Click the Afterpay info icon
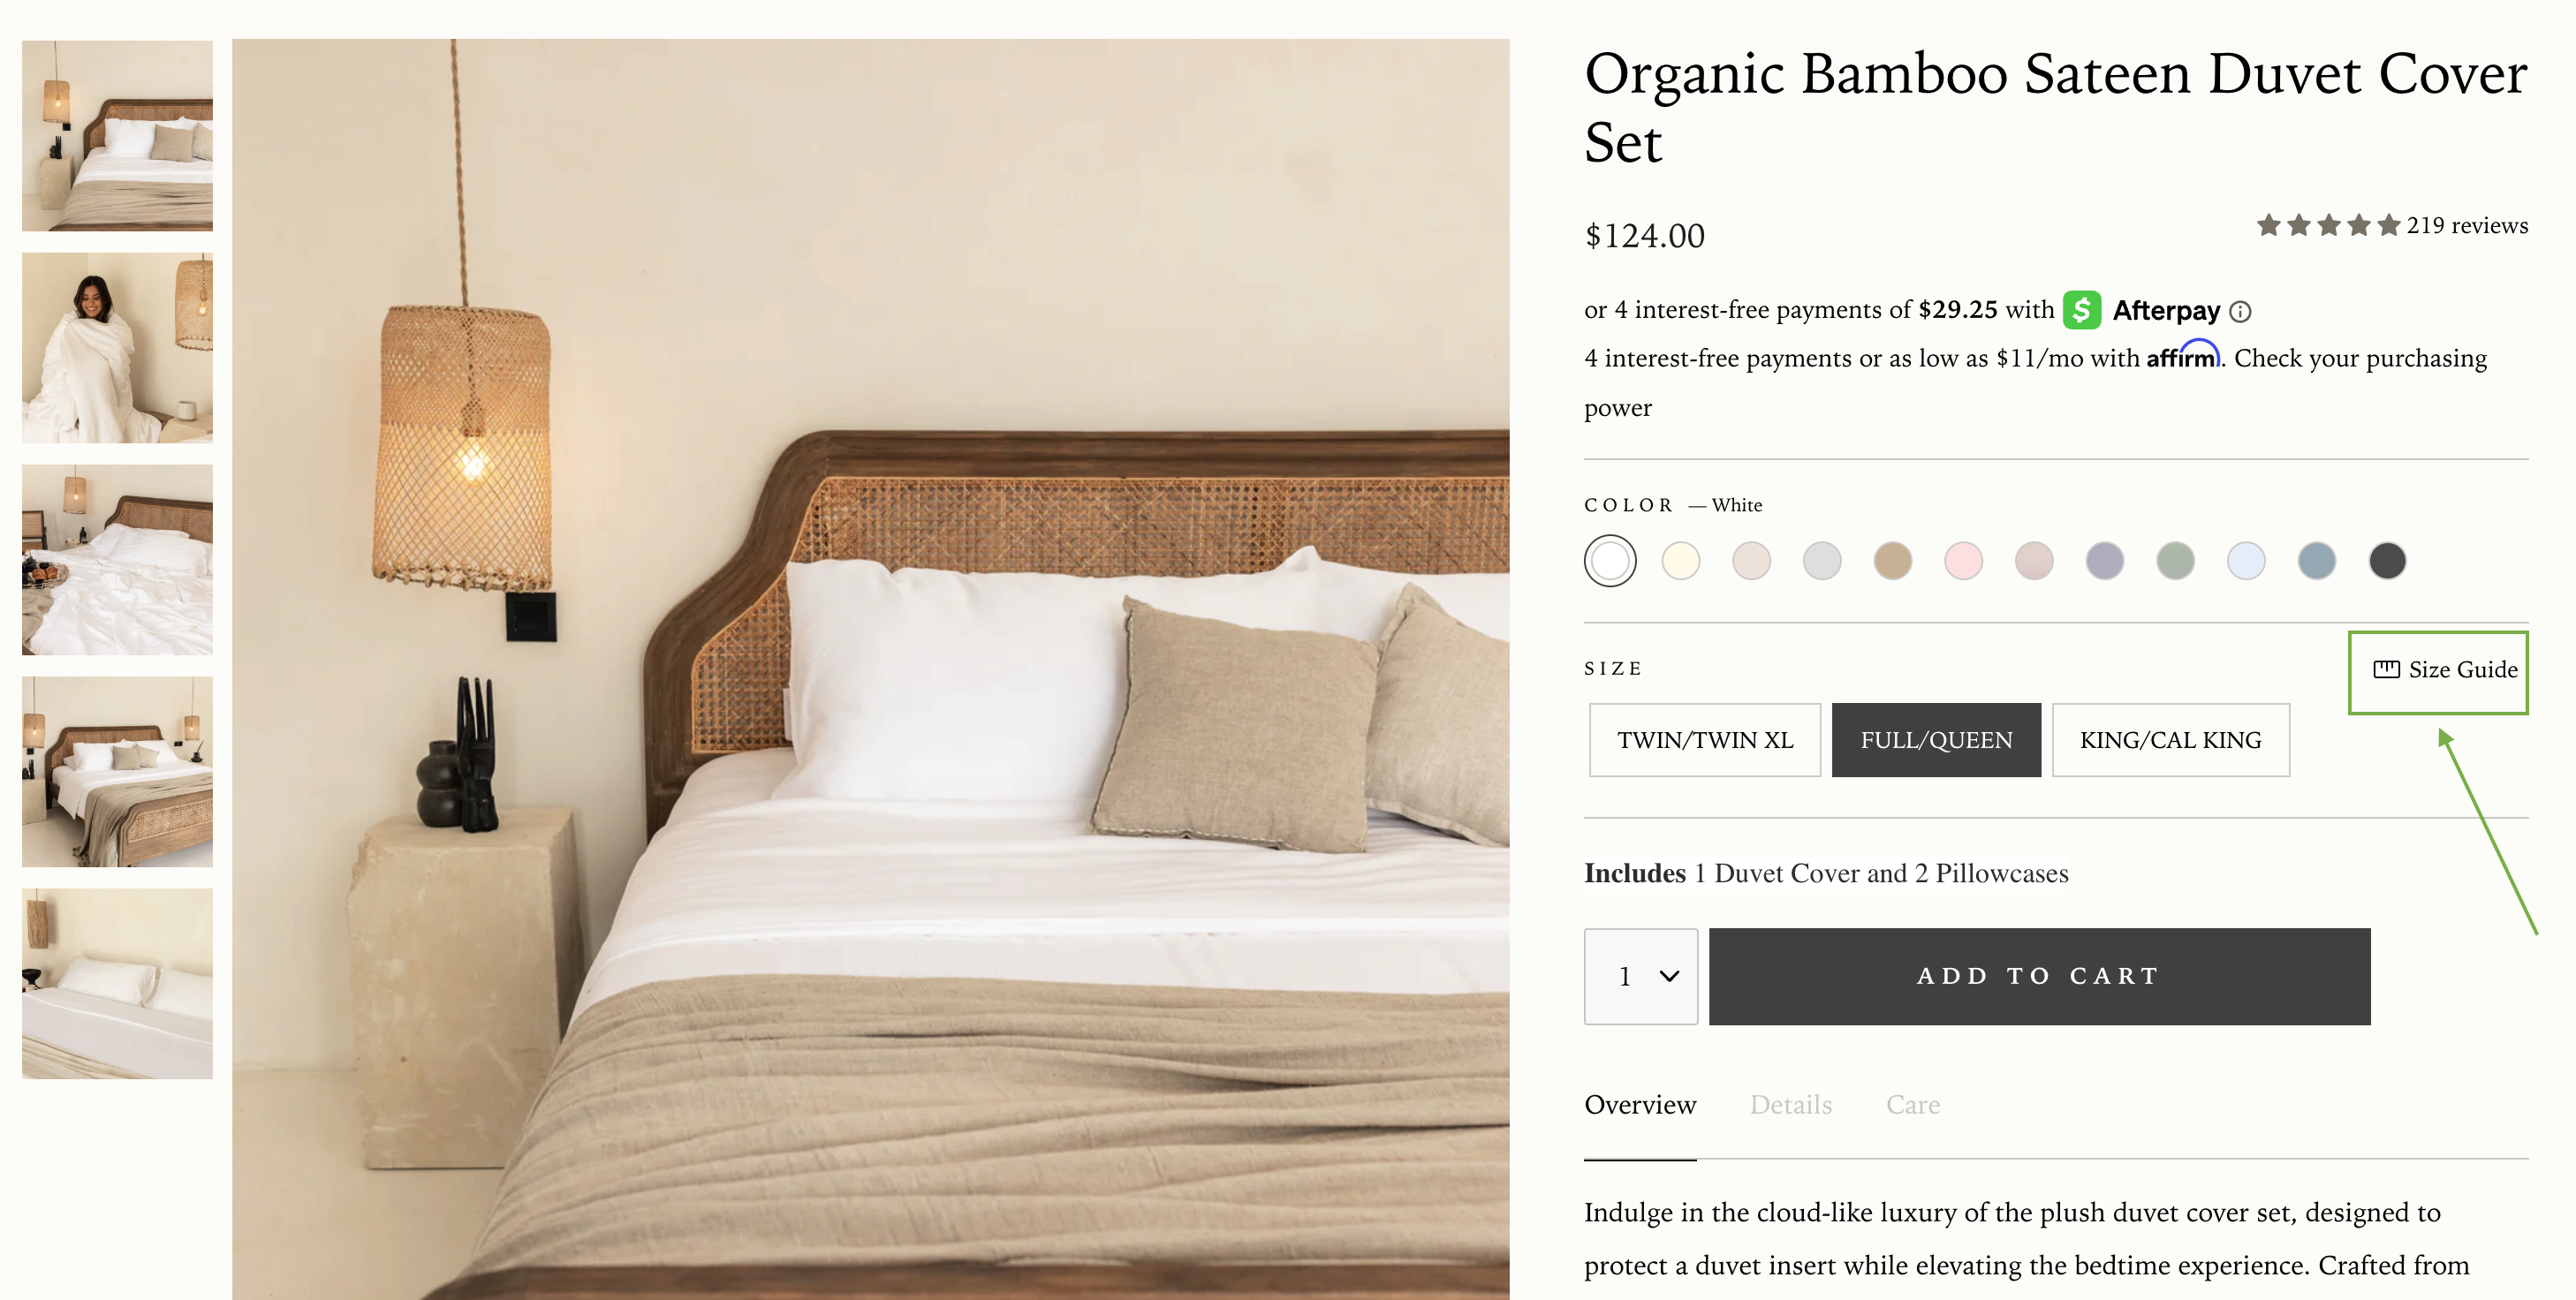 [x=2241, y=312]
